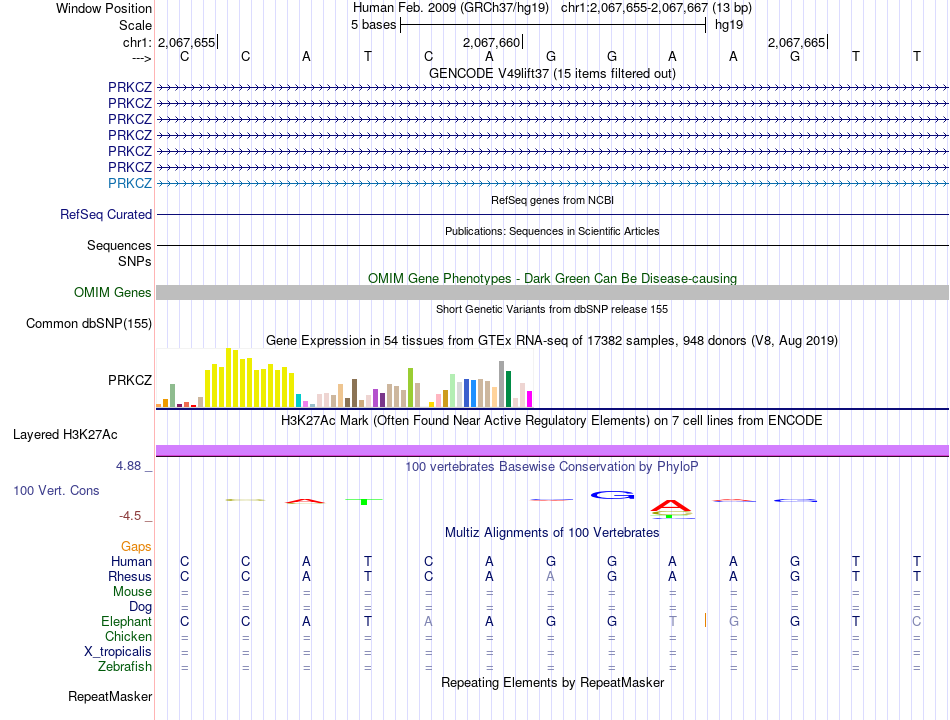
Task: Click the X_tropicalis species label
Action: tap(118, 652)
